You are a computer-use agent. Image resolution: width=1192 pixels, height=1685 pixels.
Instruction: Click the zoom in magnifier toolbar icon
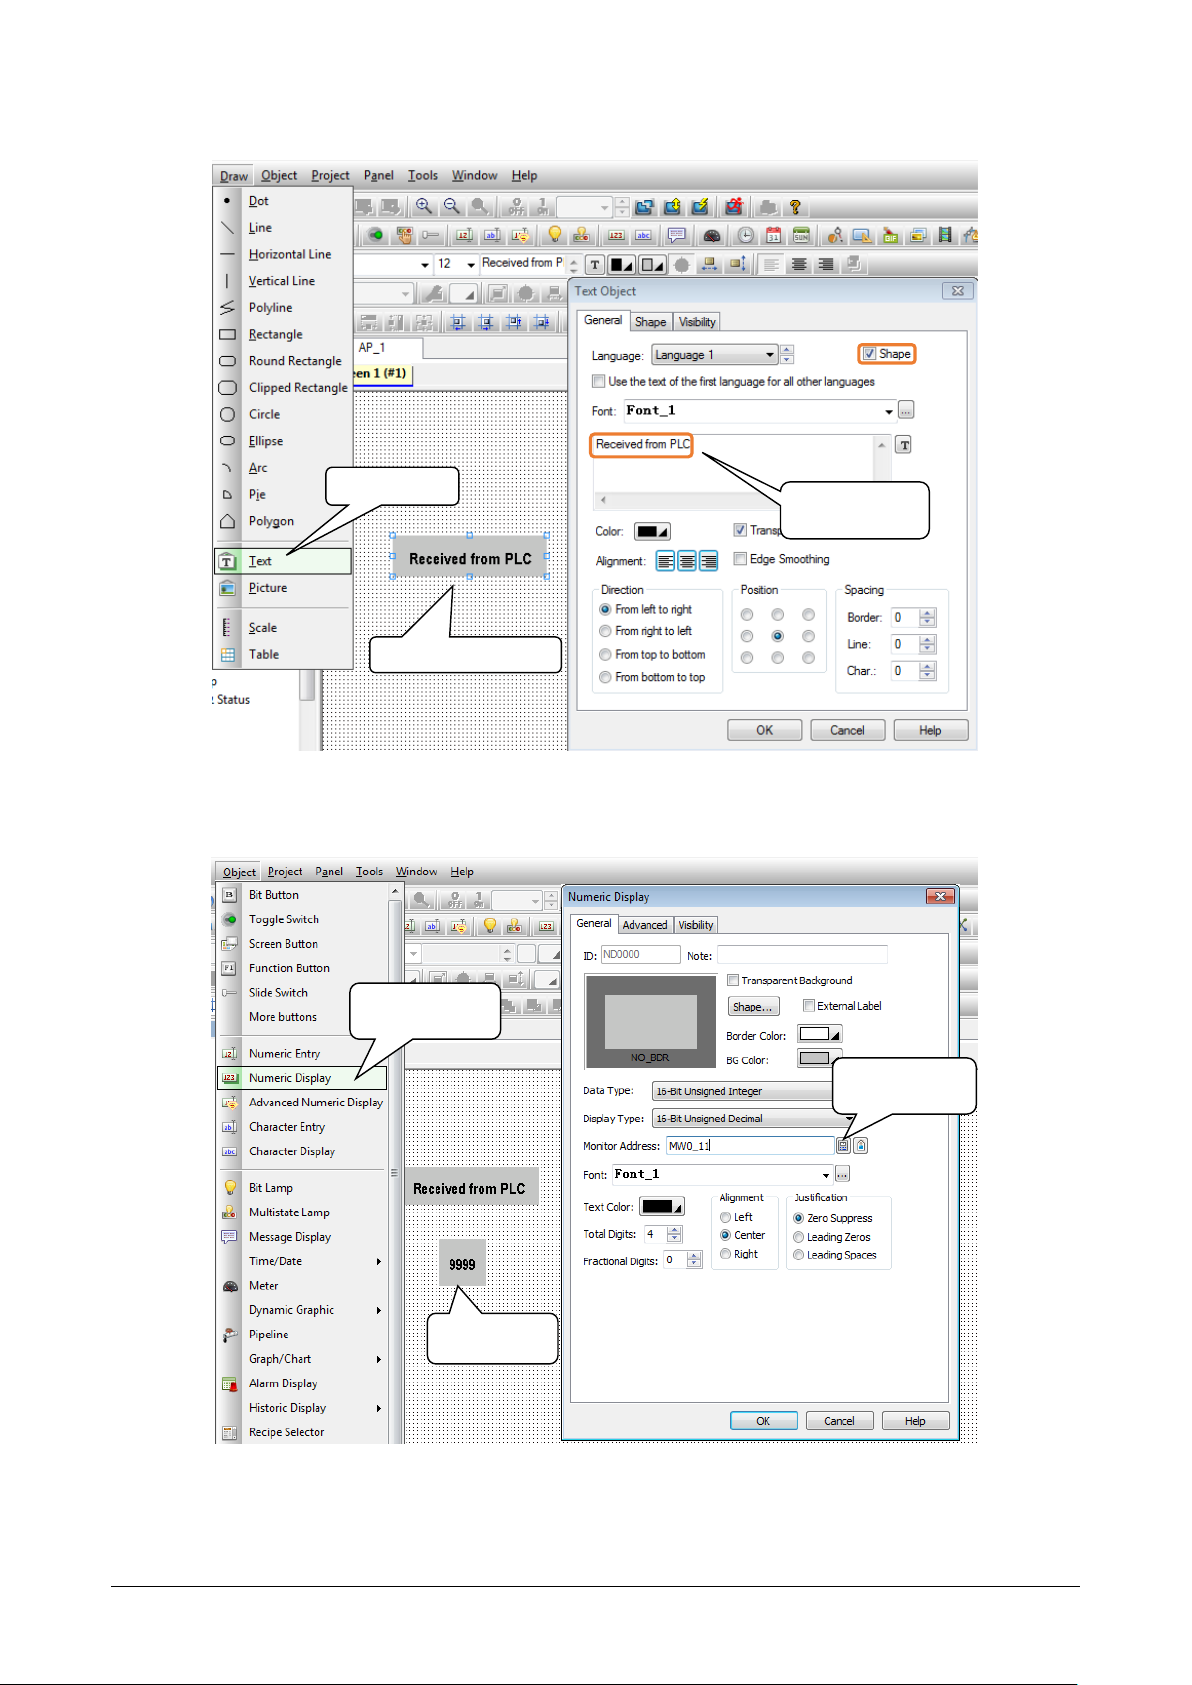click(424, 206)
